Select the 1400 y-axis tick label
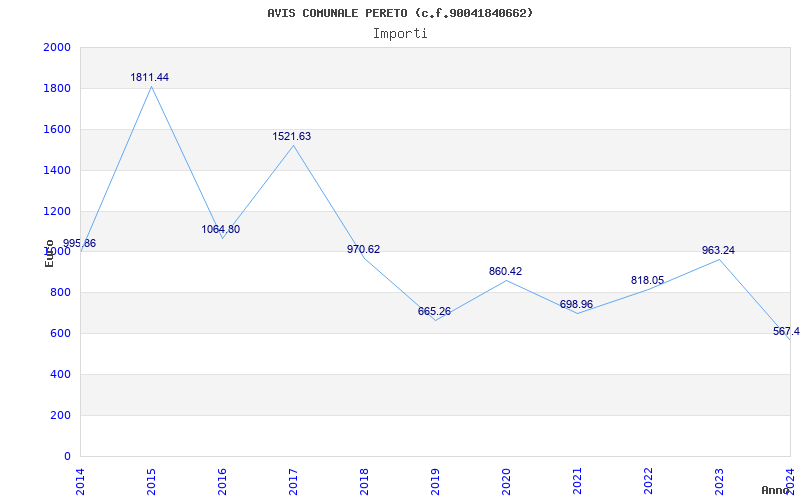 pos(57,170)
